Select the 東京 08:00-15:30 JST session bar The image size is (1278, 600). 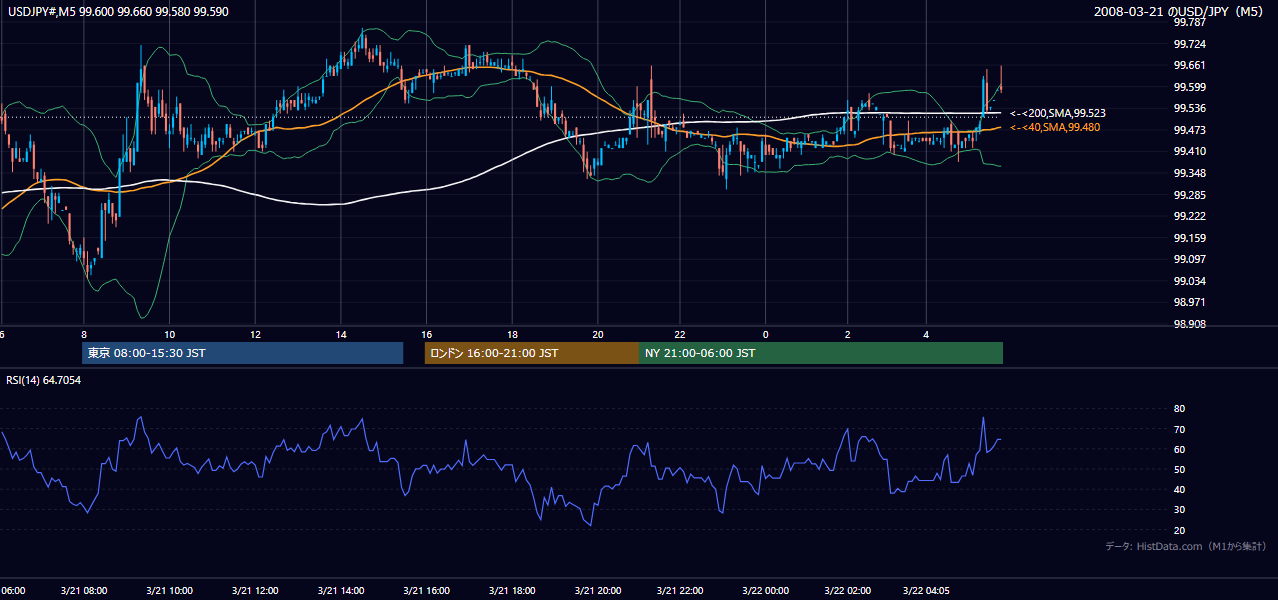[242, 353]
